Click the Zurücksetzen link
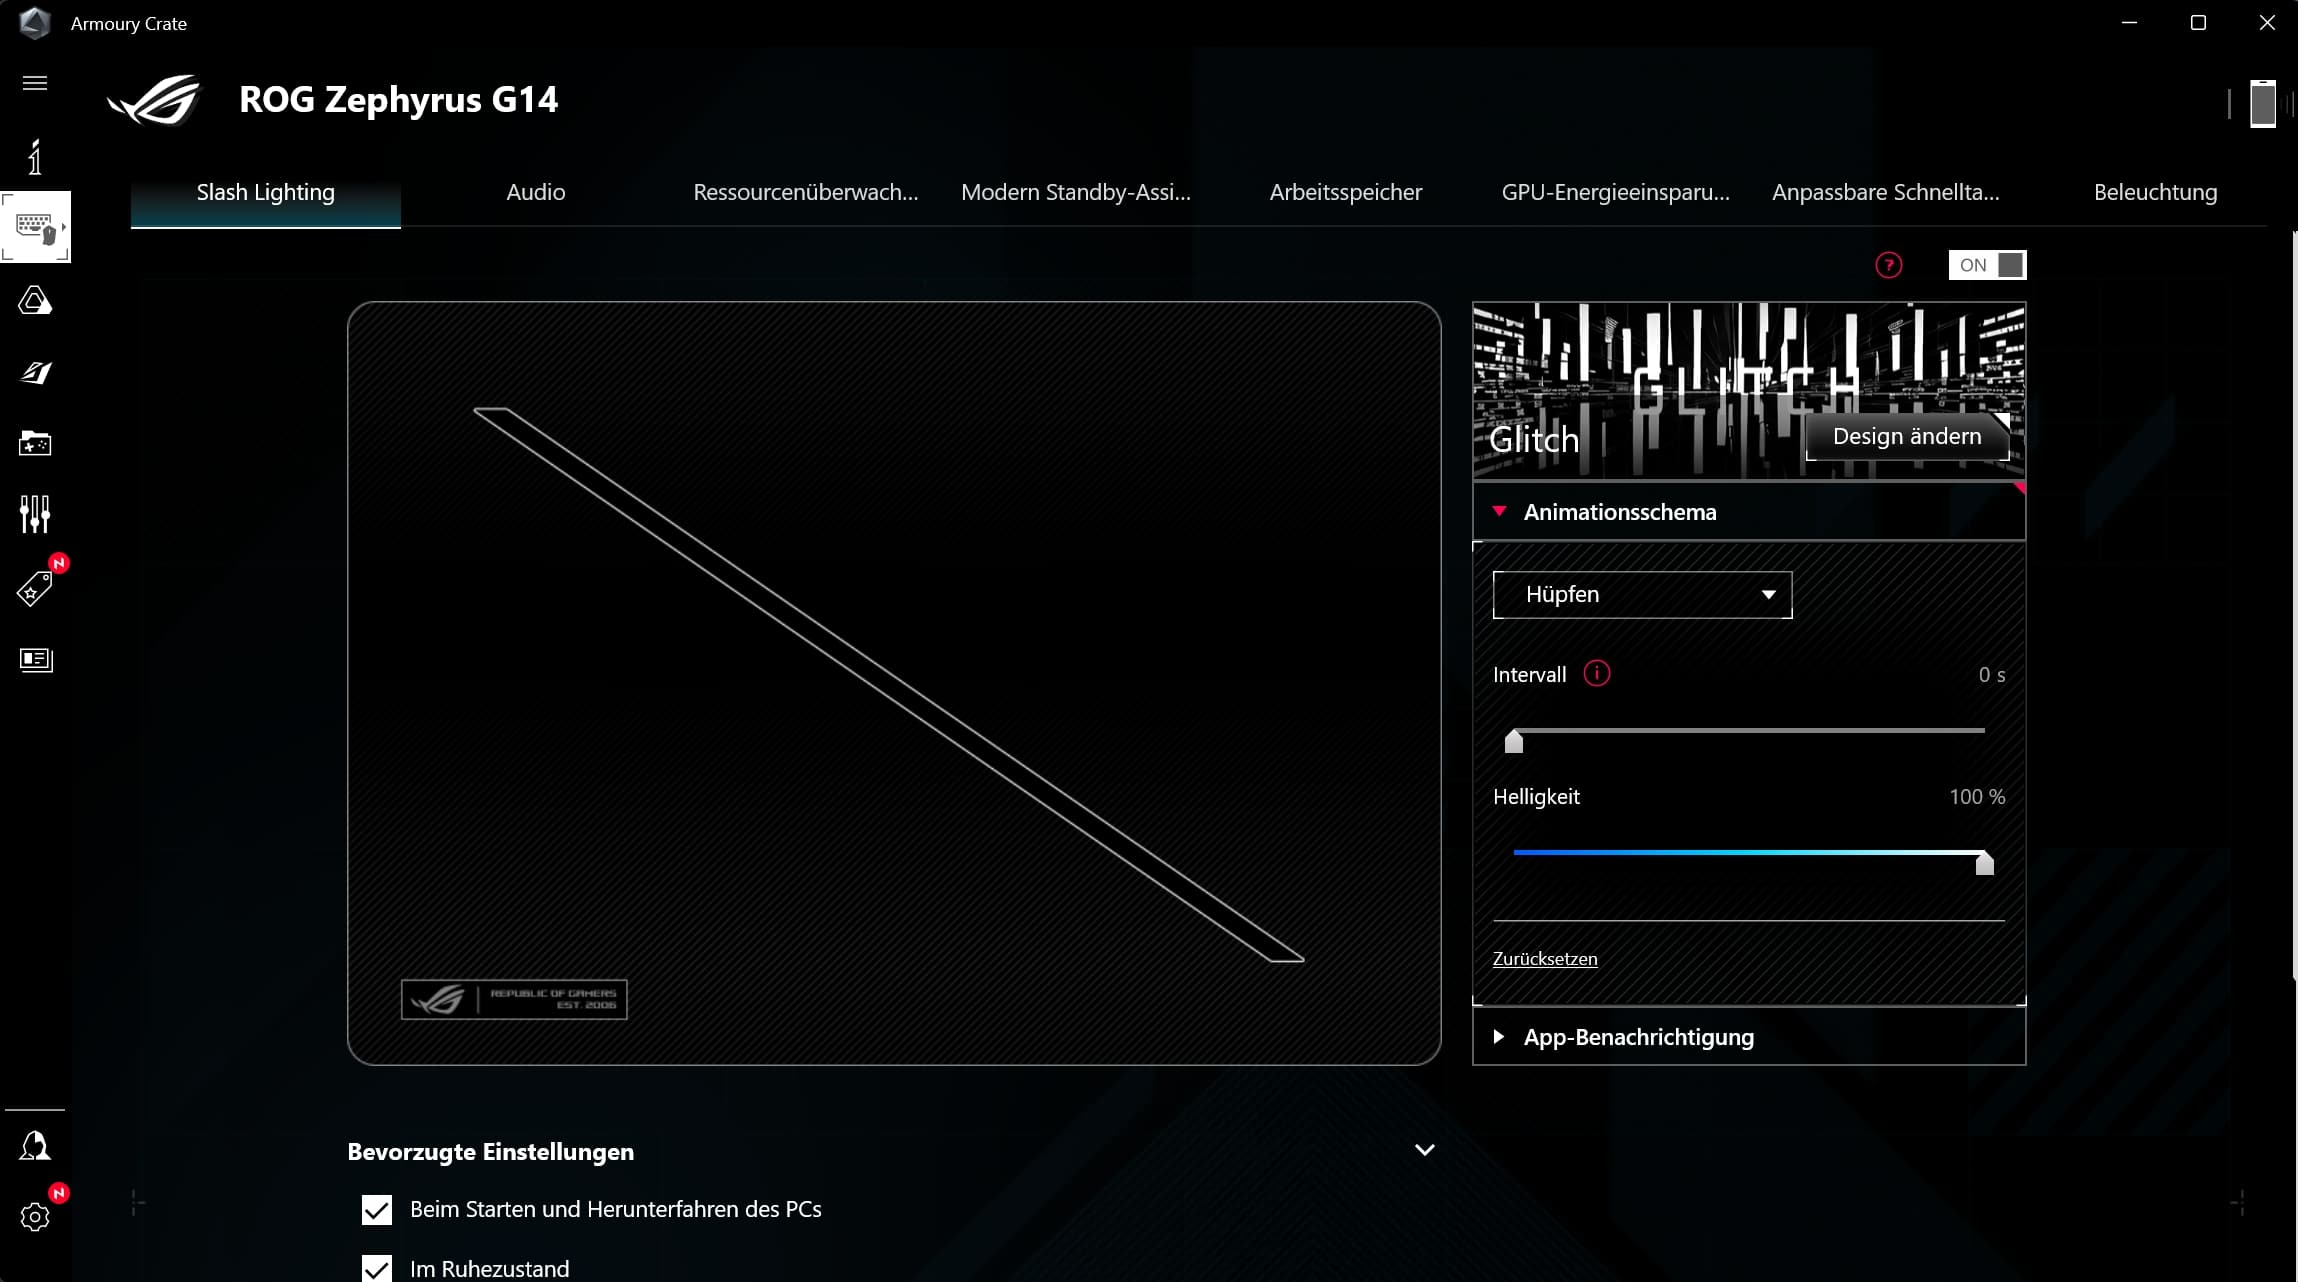Screen dimensions: 2298x1282 [1544, 959]
